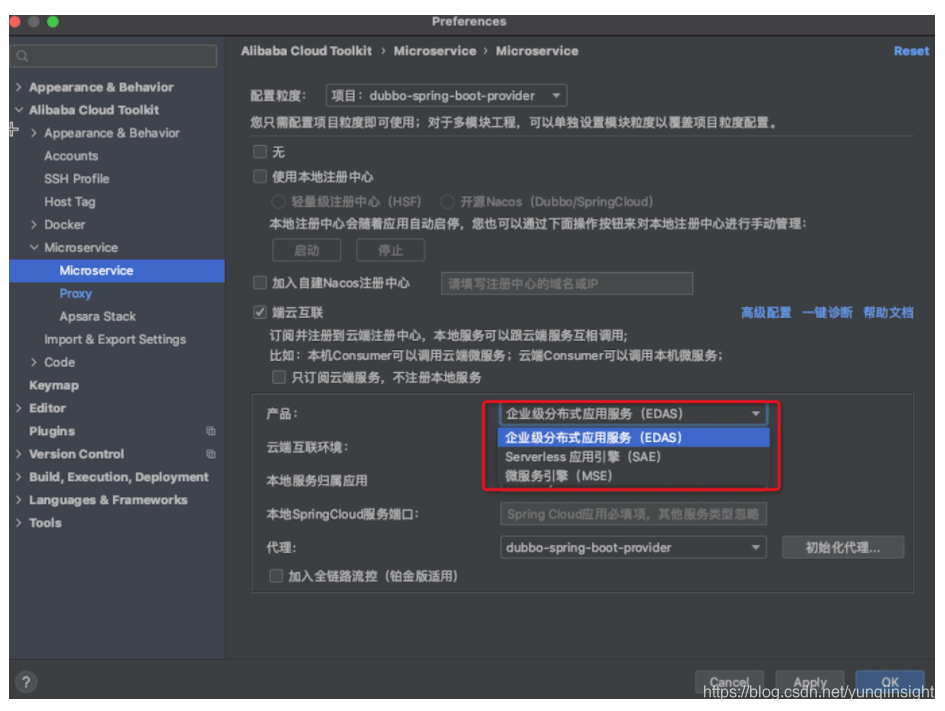
Task: Click the Nacos registry domain or IP field
Action: (567, 283)
